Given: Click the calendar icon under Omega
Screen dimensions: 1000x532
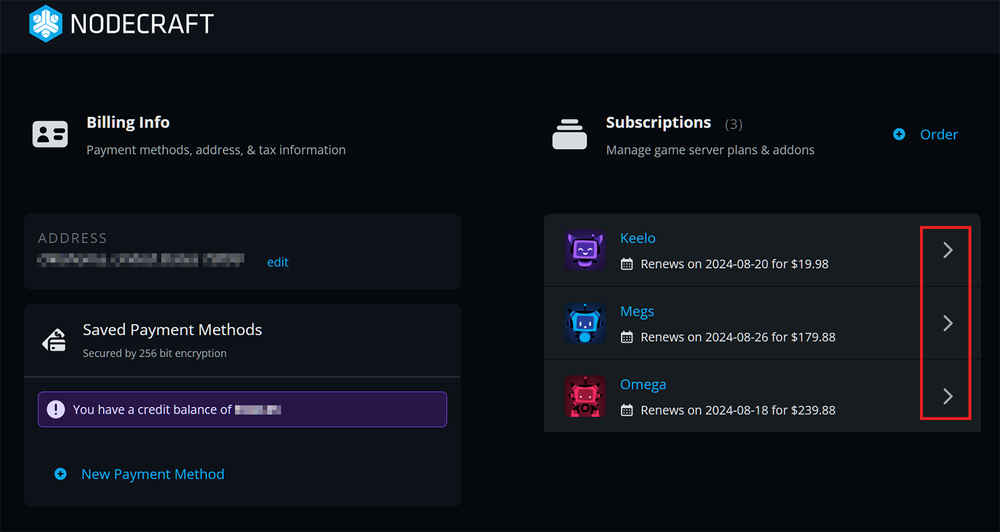Looking at the screenshot, I should click(x=627, y=411).
